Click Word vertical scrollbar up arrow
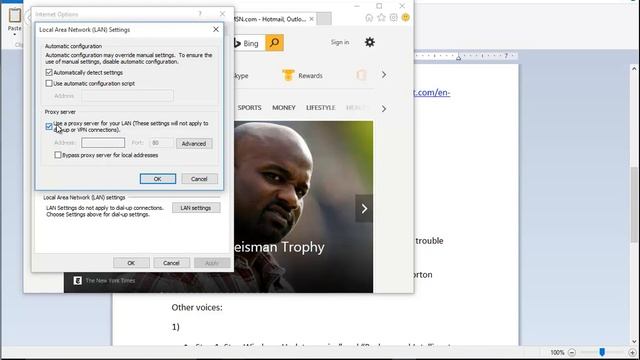Screen dimensions: 640x360 (634, 69)
